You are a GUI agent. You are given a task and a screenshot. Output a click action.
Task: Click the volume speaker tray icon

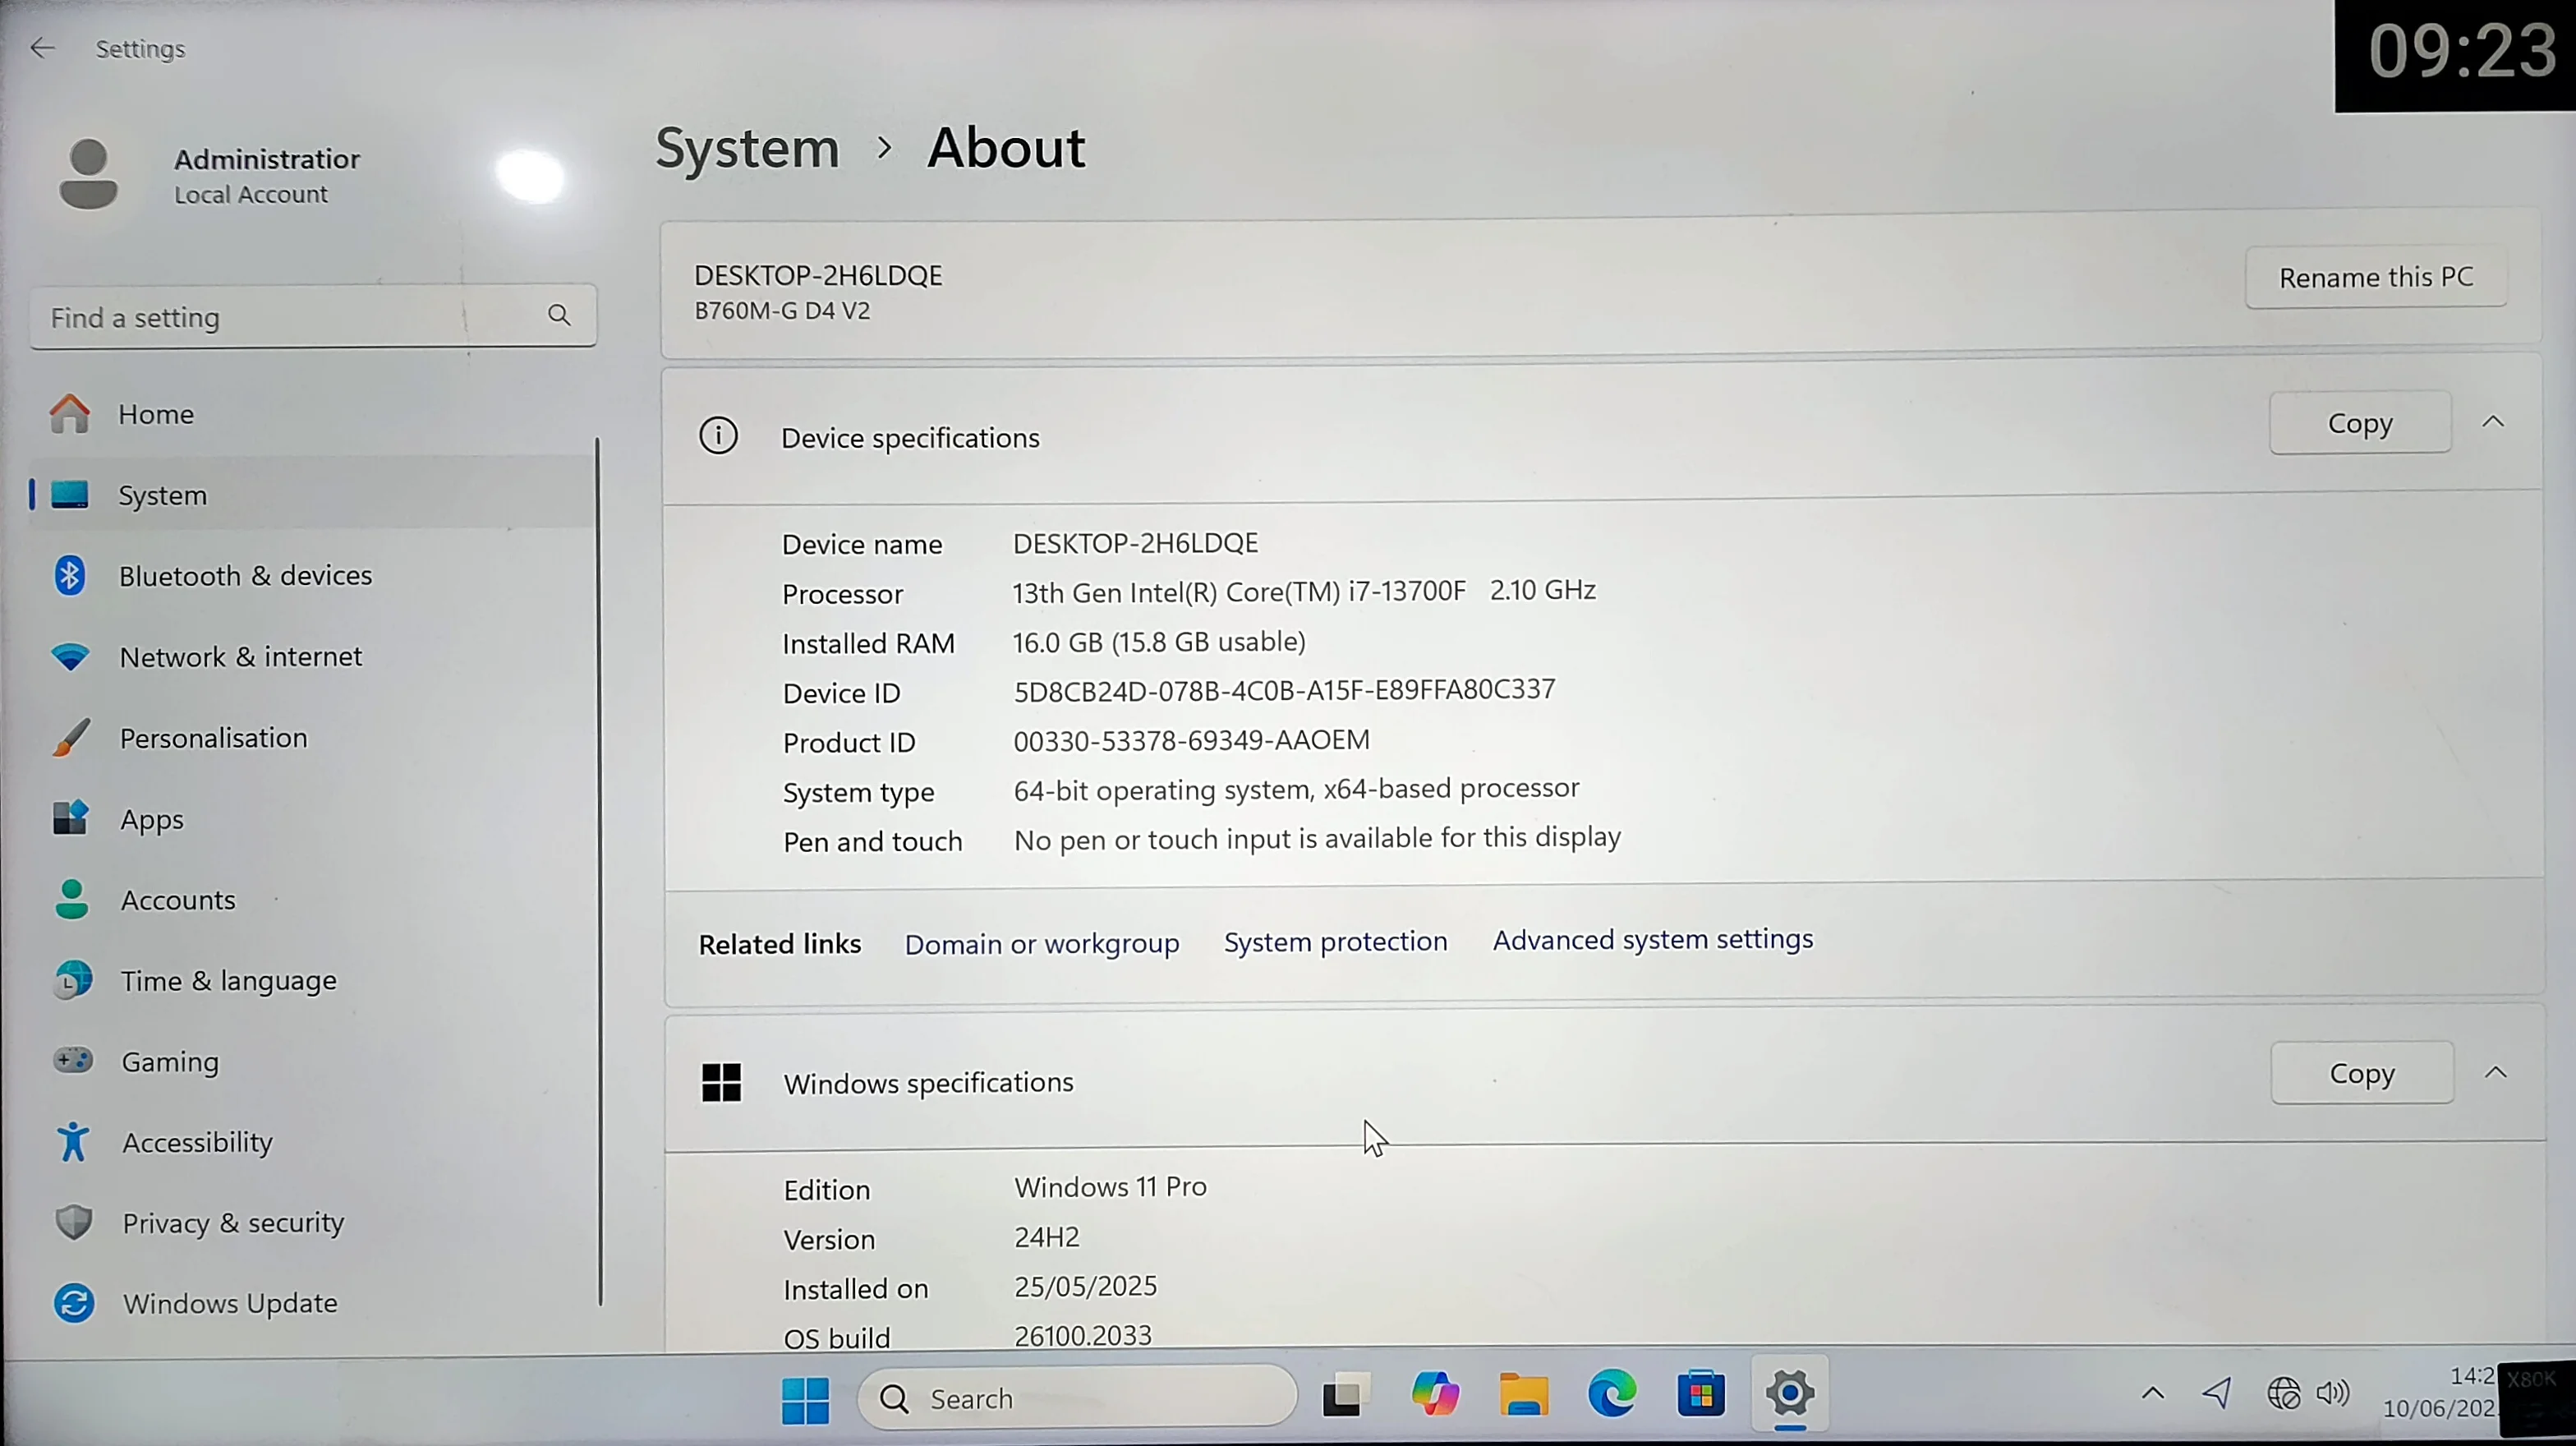point(2333,1392)
